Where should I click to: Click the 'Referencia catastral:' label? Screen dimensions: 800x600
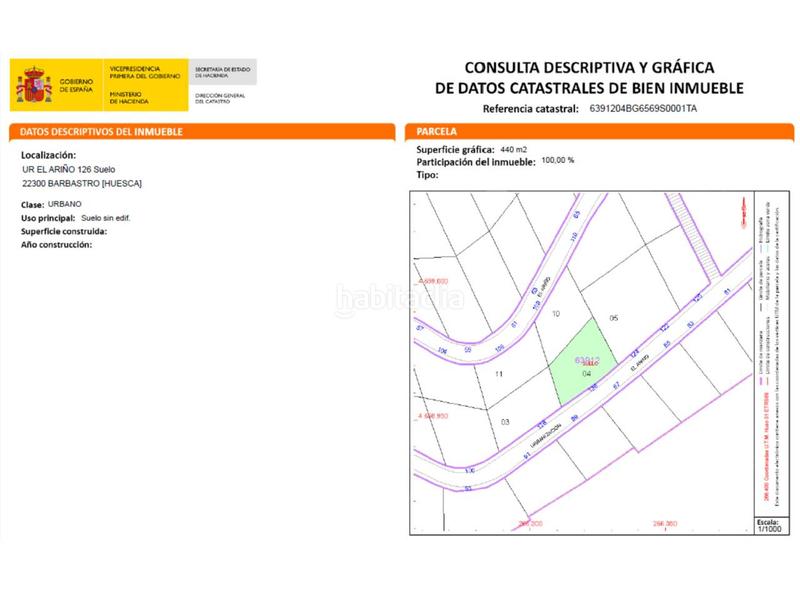tap(531, 109)
